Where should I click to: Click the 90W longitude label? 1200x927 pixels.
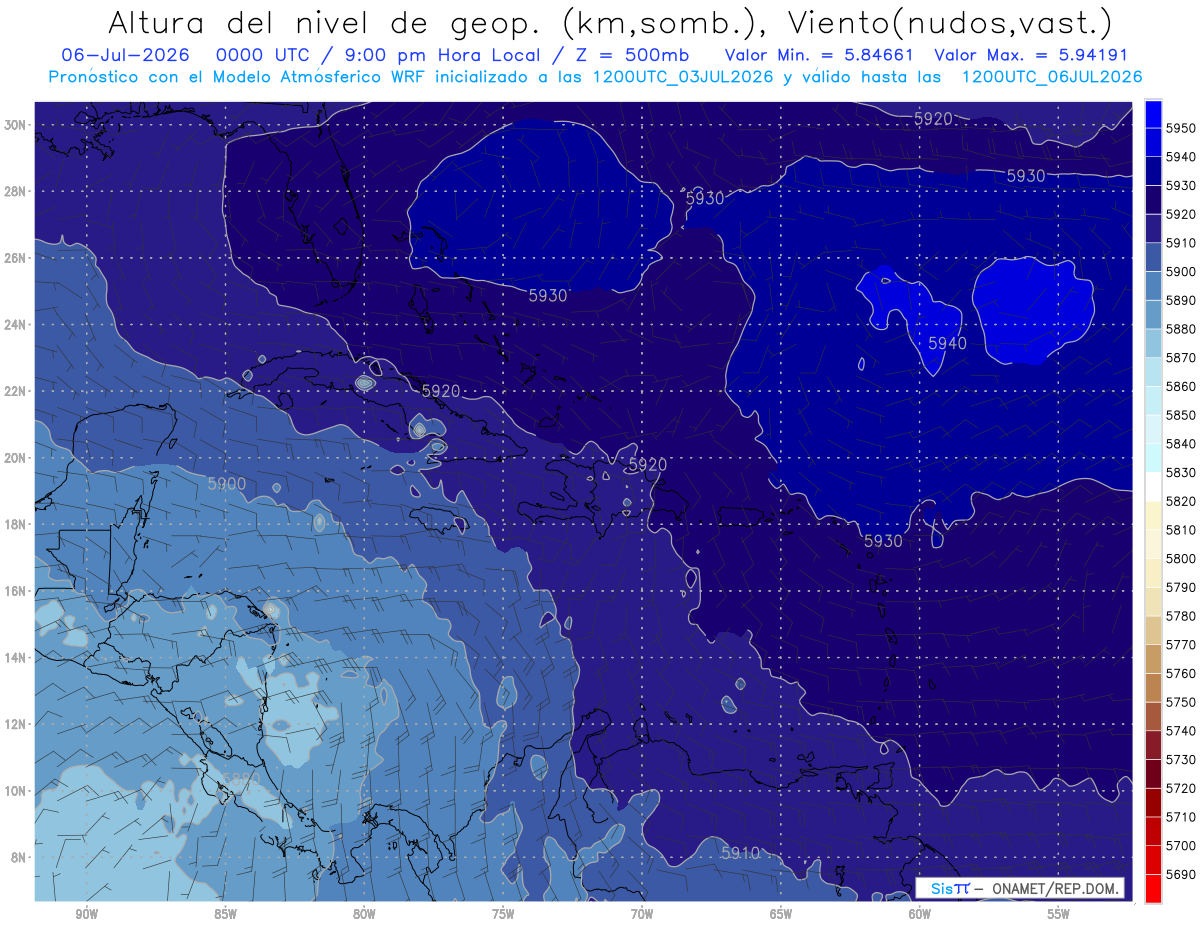coord(86,915)
